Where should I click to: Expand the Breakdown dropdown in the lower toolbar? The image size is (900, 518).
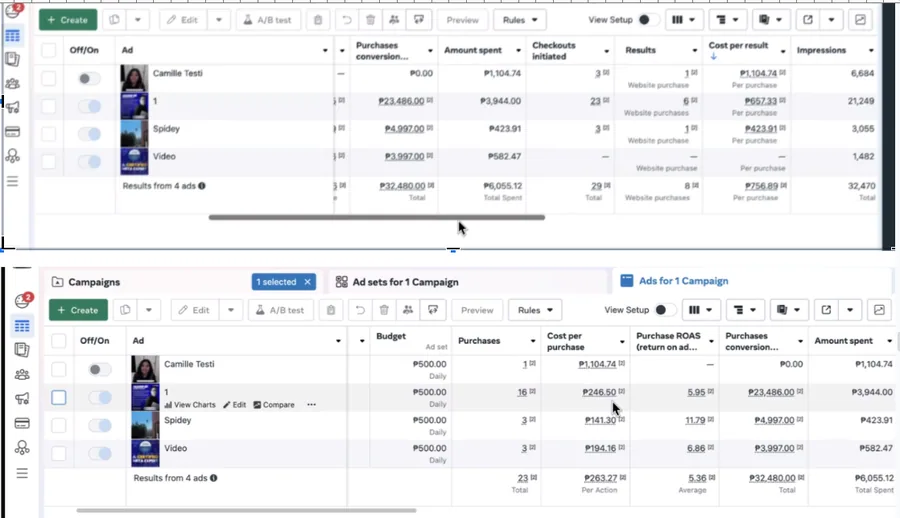[744, 310]
